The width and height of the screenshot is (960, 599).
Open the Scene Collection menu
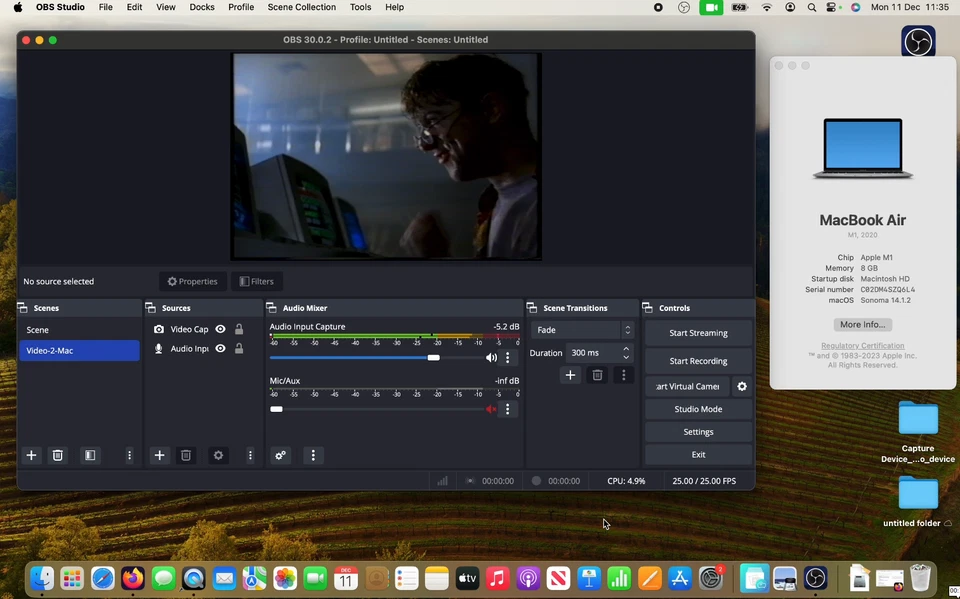click(x=301, y=7)
